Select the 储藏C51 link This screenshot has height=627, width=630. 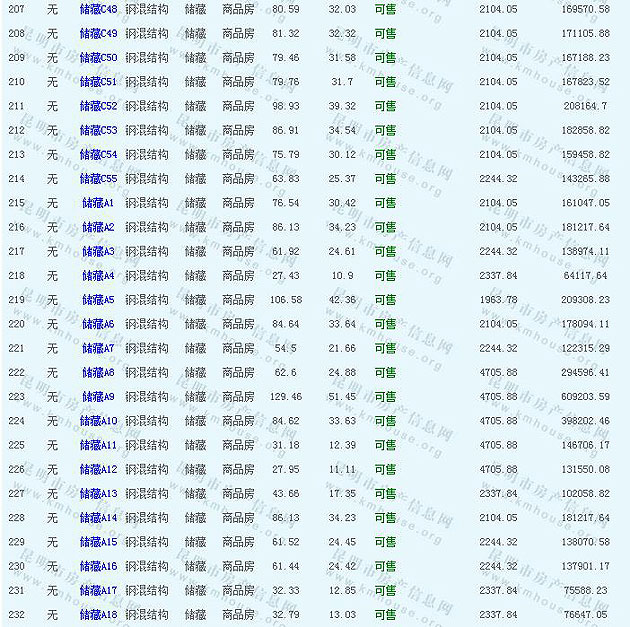tap(98, 82)
